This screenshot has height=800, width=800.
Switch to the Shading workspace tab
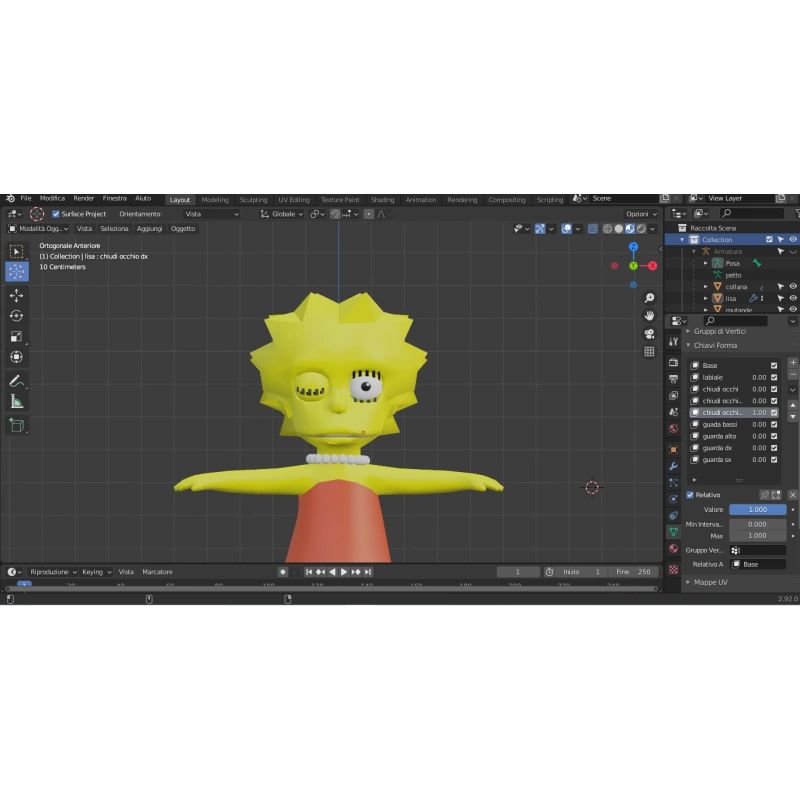pyautogui.click(x=382, y=200)
